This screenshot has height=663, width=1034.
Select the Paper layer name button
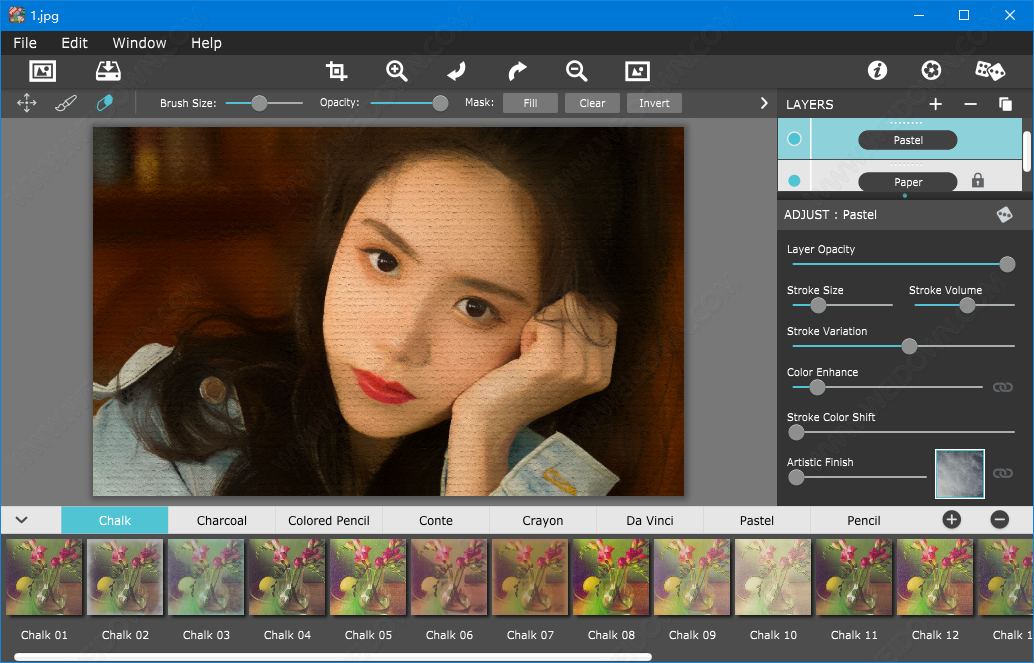907,182
